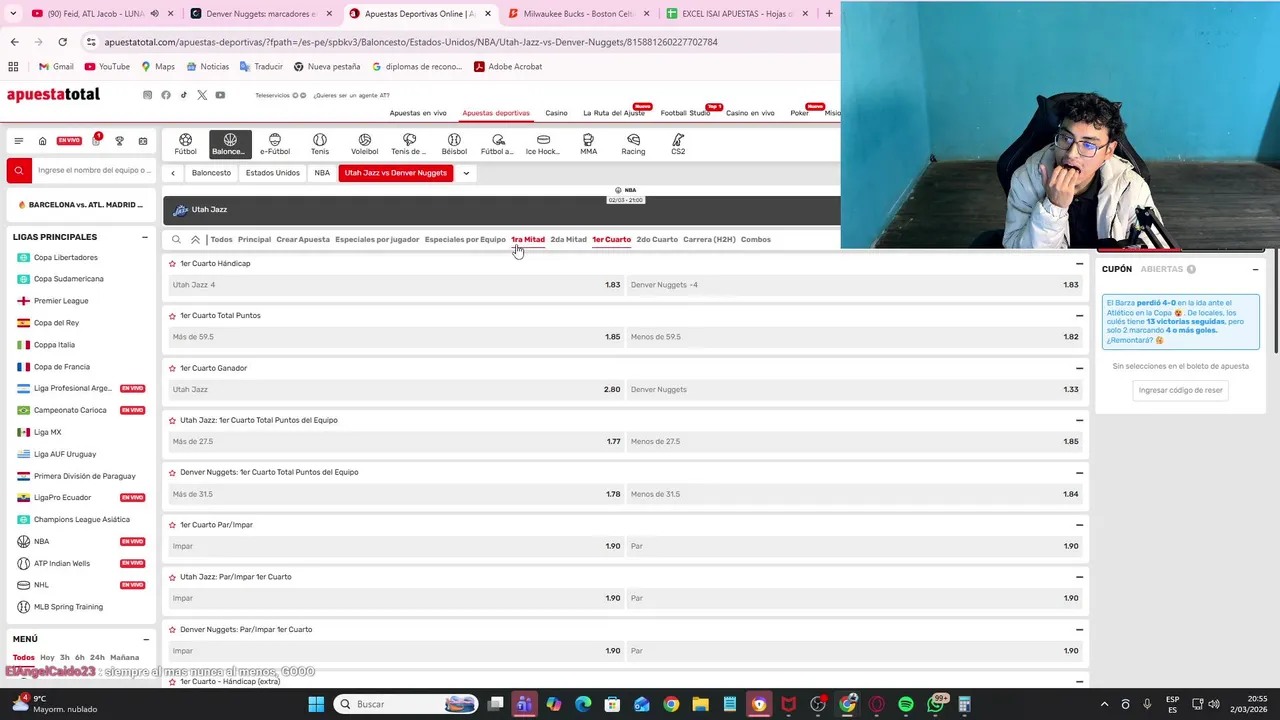Open the Premier League link
Viewport: 1280px width, 720px height.
[x=61, y=301]
